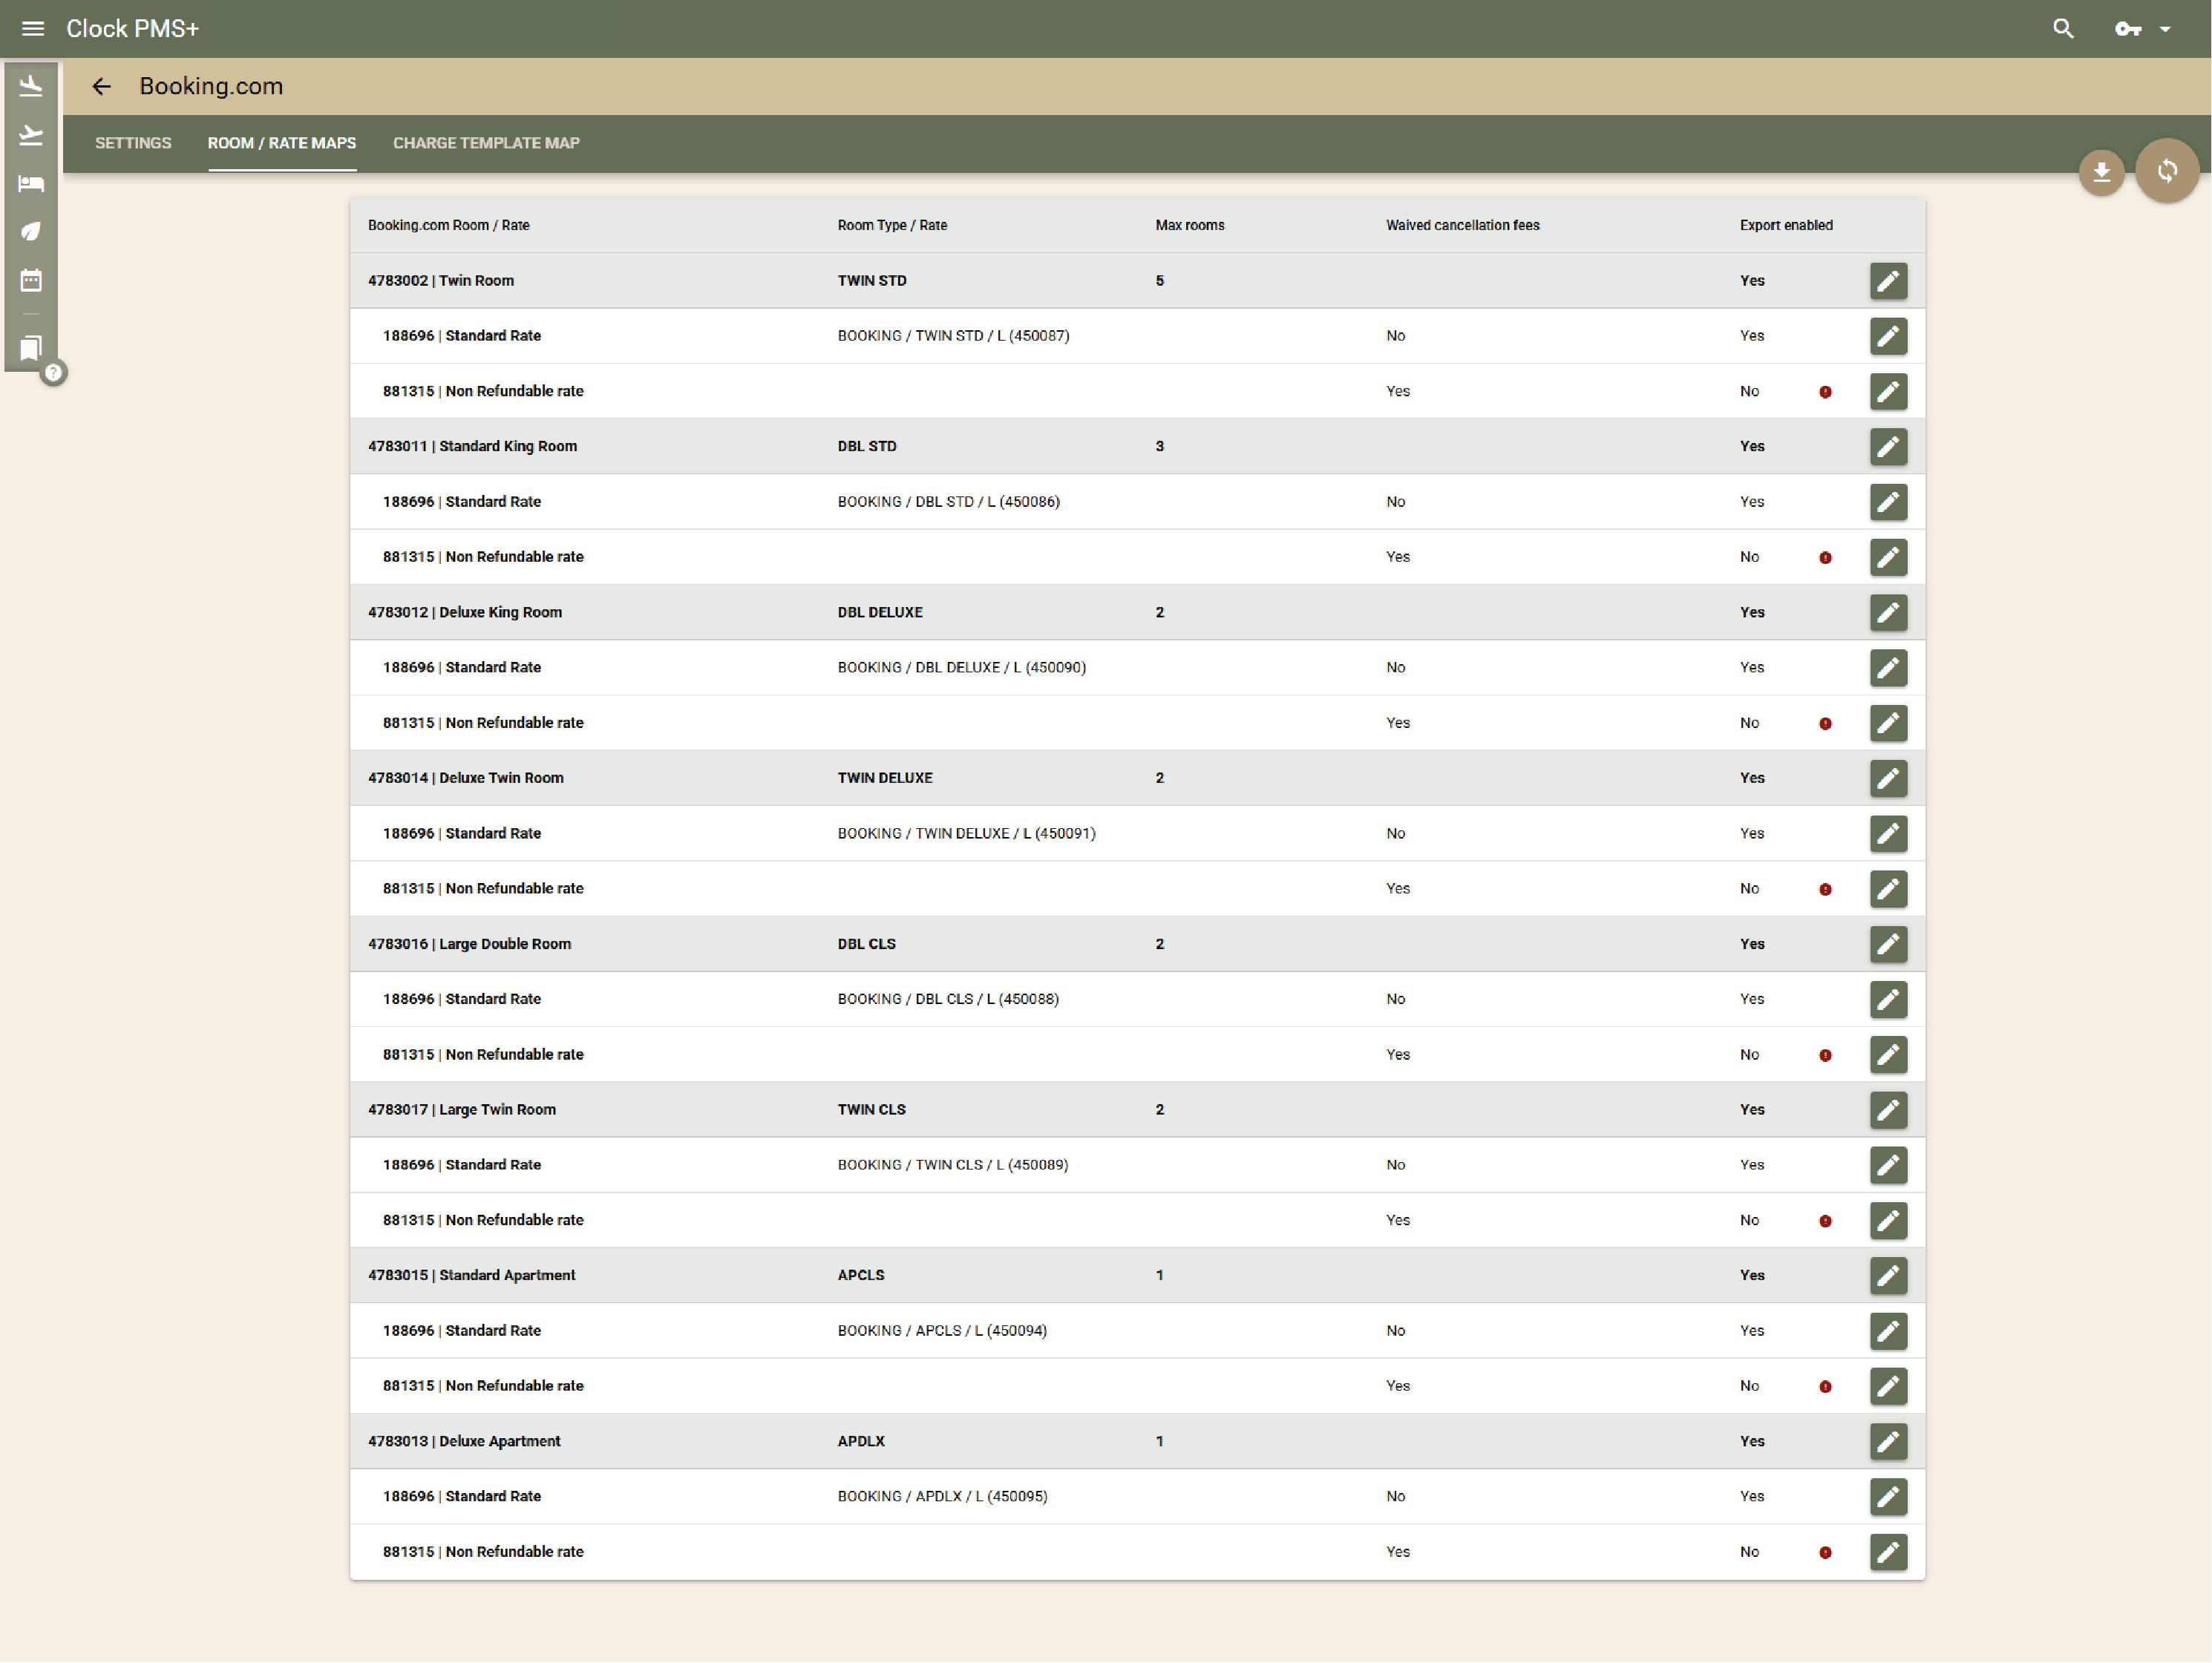Image resolution: width=2212 pixels, height=1663 pixels.
Task: Click the 'Booking.com Room / Rate' column header
Action: pos(449,226)
